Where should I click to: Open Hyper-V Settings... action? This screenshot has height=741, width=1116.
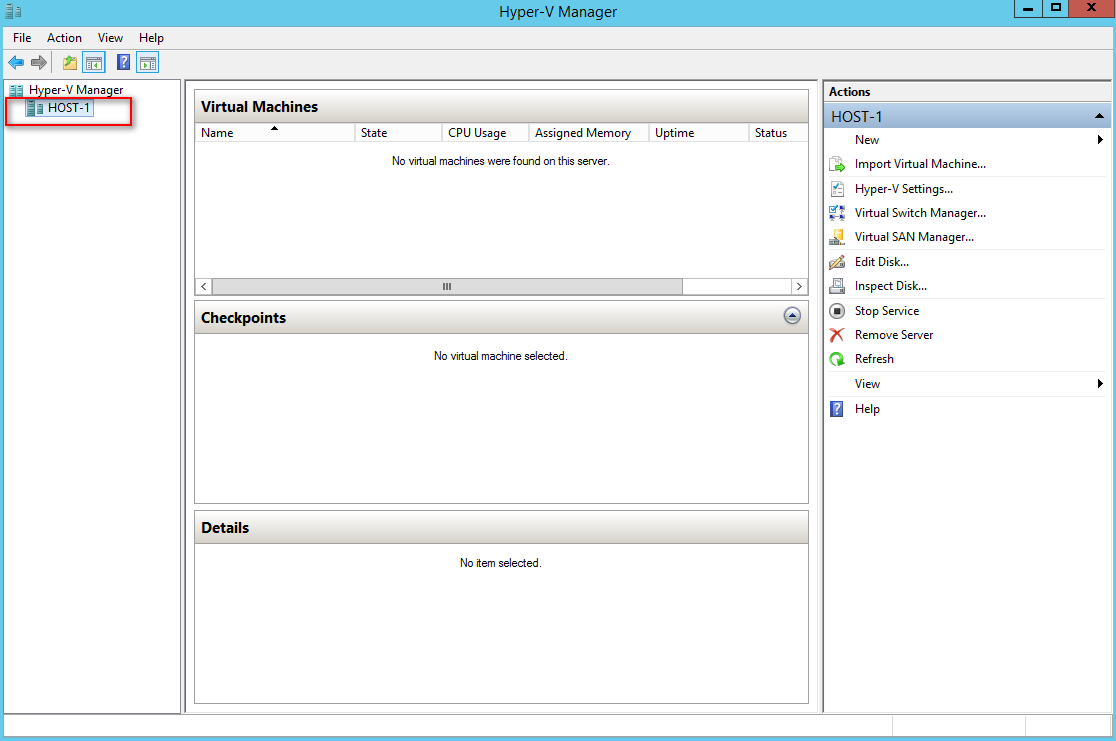pyautogui.click(x=903, y=189)
